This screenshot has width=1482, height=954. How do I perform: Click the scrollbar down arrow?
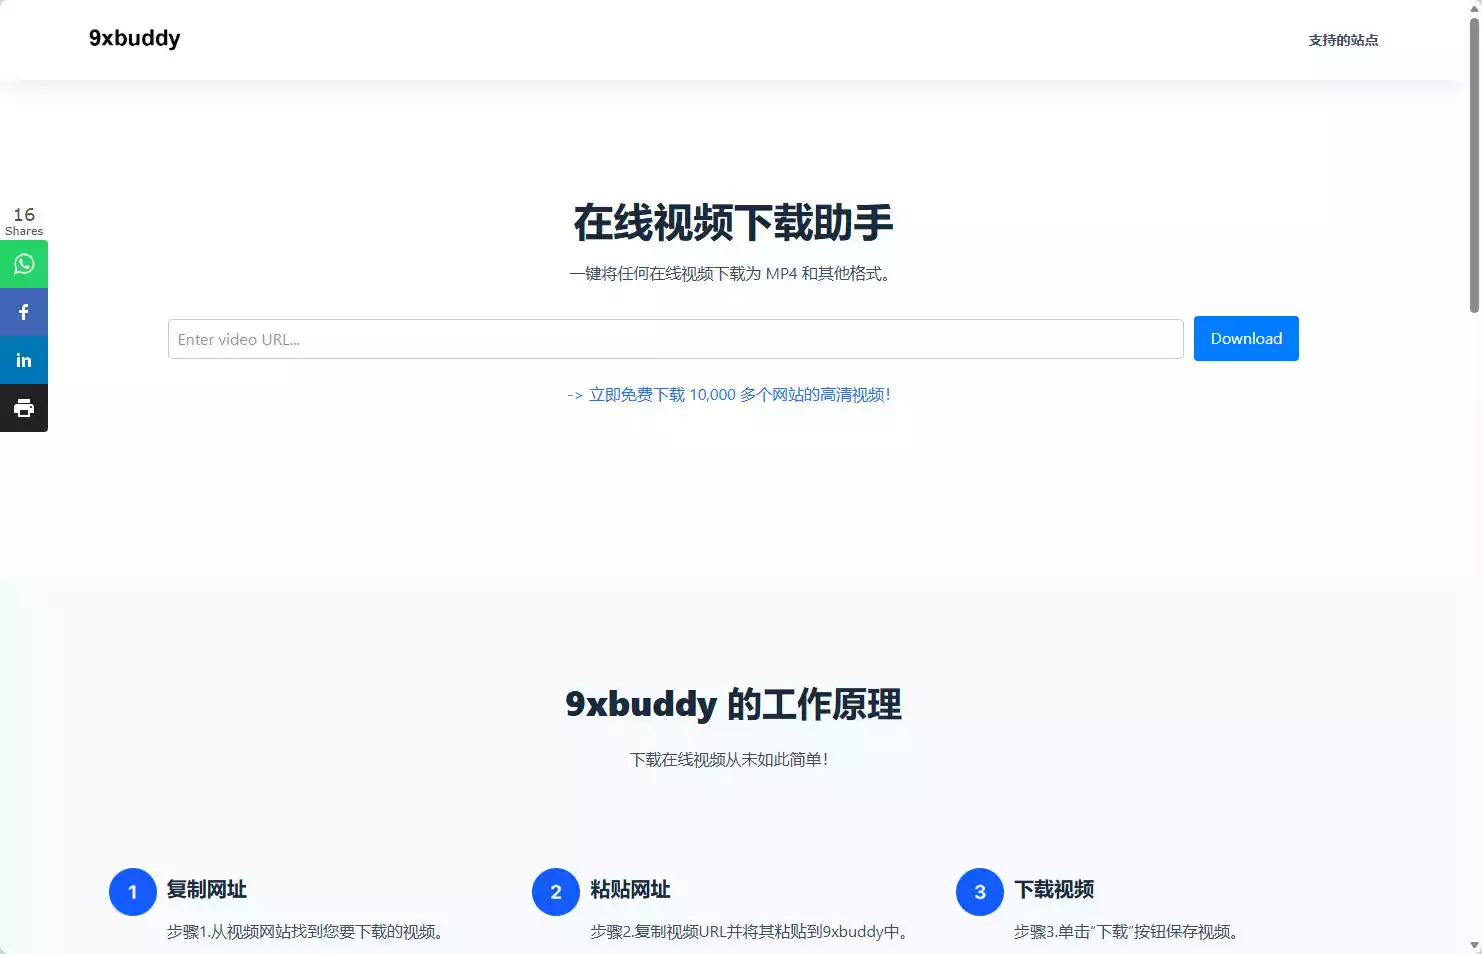point(1474,945)
